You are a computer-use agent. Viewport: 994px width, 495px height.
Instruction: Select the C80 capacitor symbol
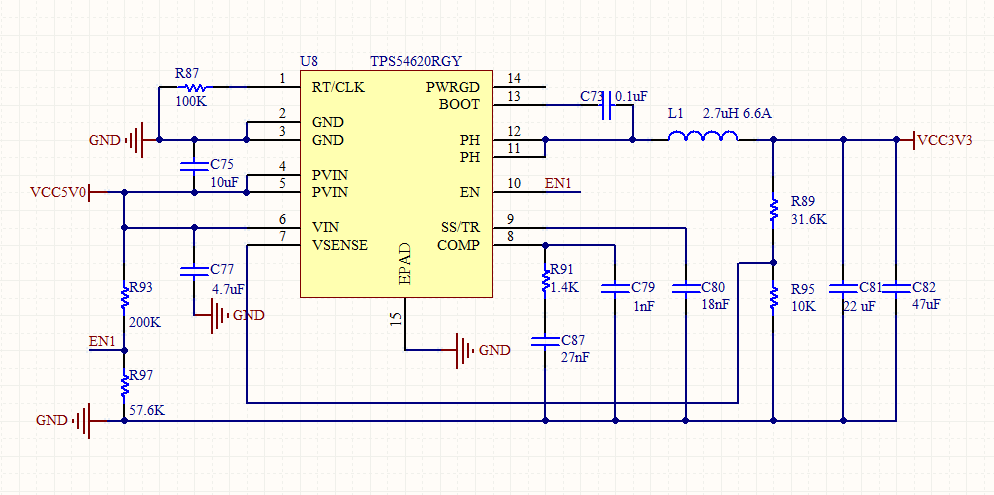point(685,288)
